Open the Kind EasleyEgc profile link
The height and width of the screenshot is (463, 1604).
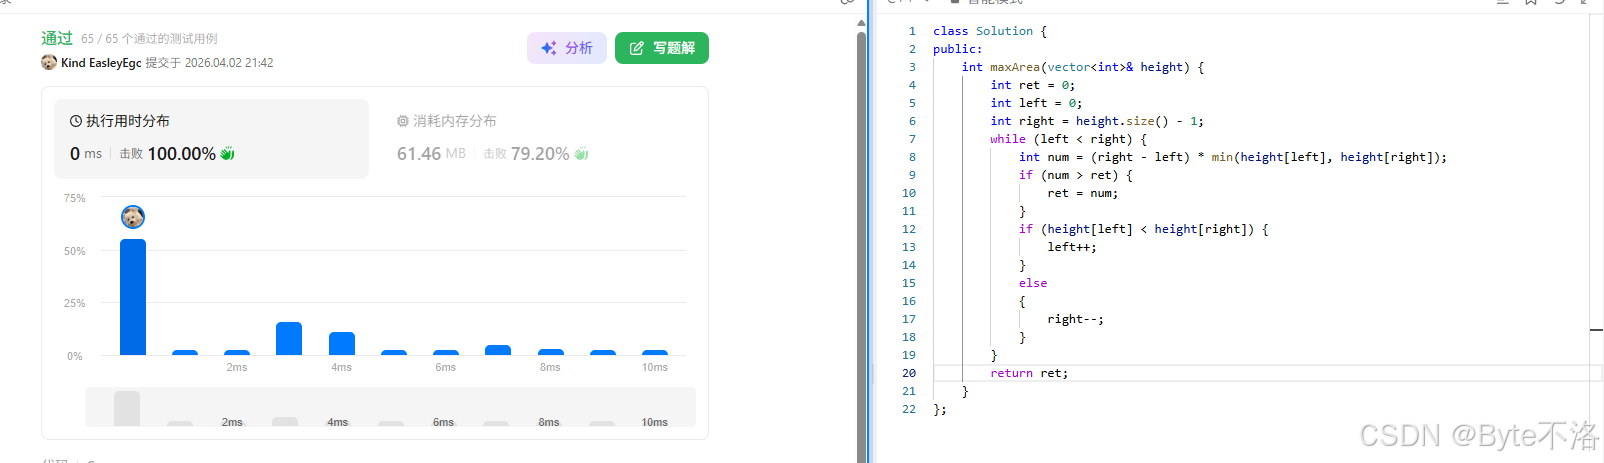[x=101, y=62]
